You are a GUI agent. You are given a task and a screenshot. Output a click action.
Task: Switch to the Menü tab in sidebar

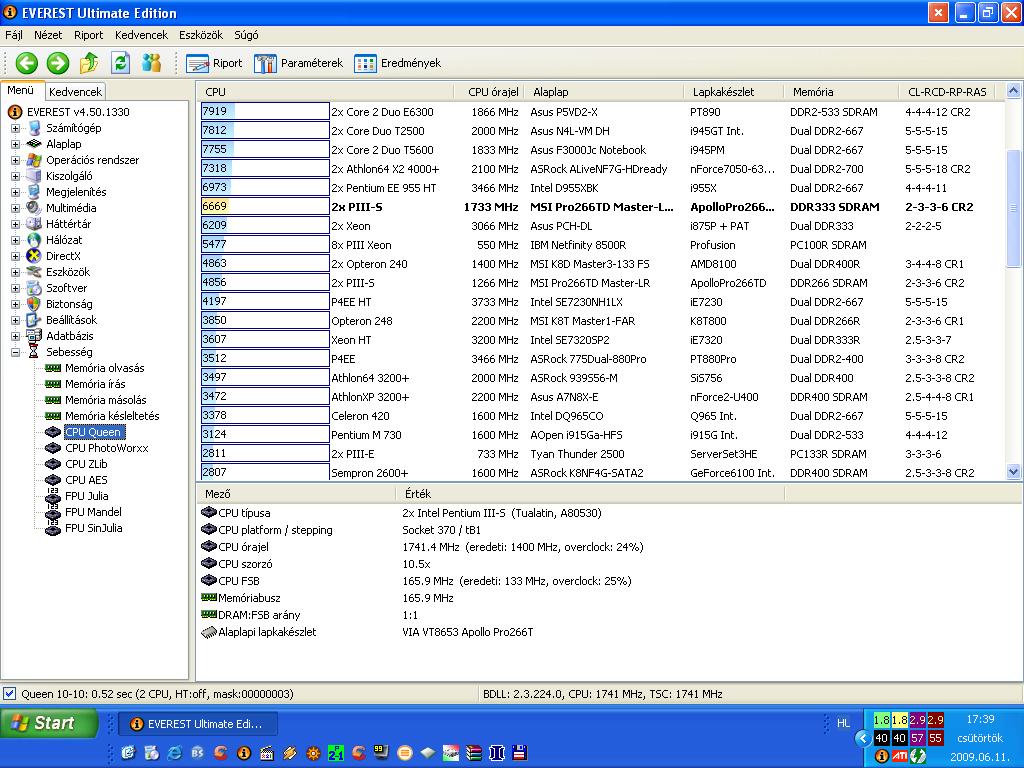click(x=21, y=91)
